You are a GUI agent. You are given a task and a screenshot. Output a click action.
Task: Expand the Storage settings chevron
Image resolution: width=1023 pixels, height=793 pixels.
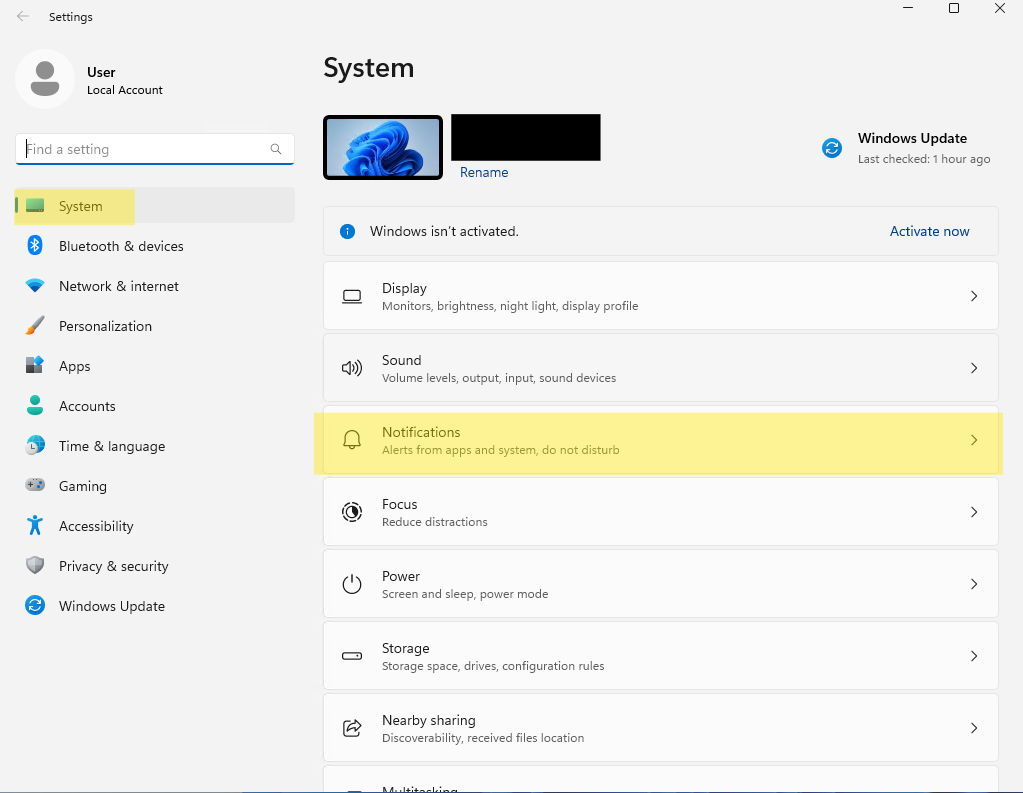(x=974, y=656)
